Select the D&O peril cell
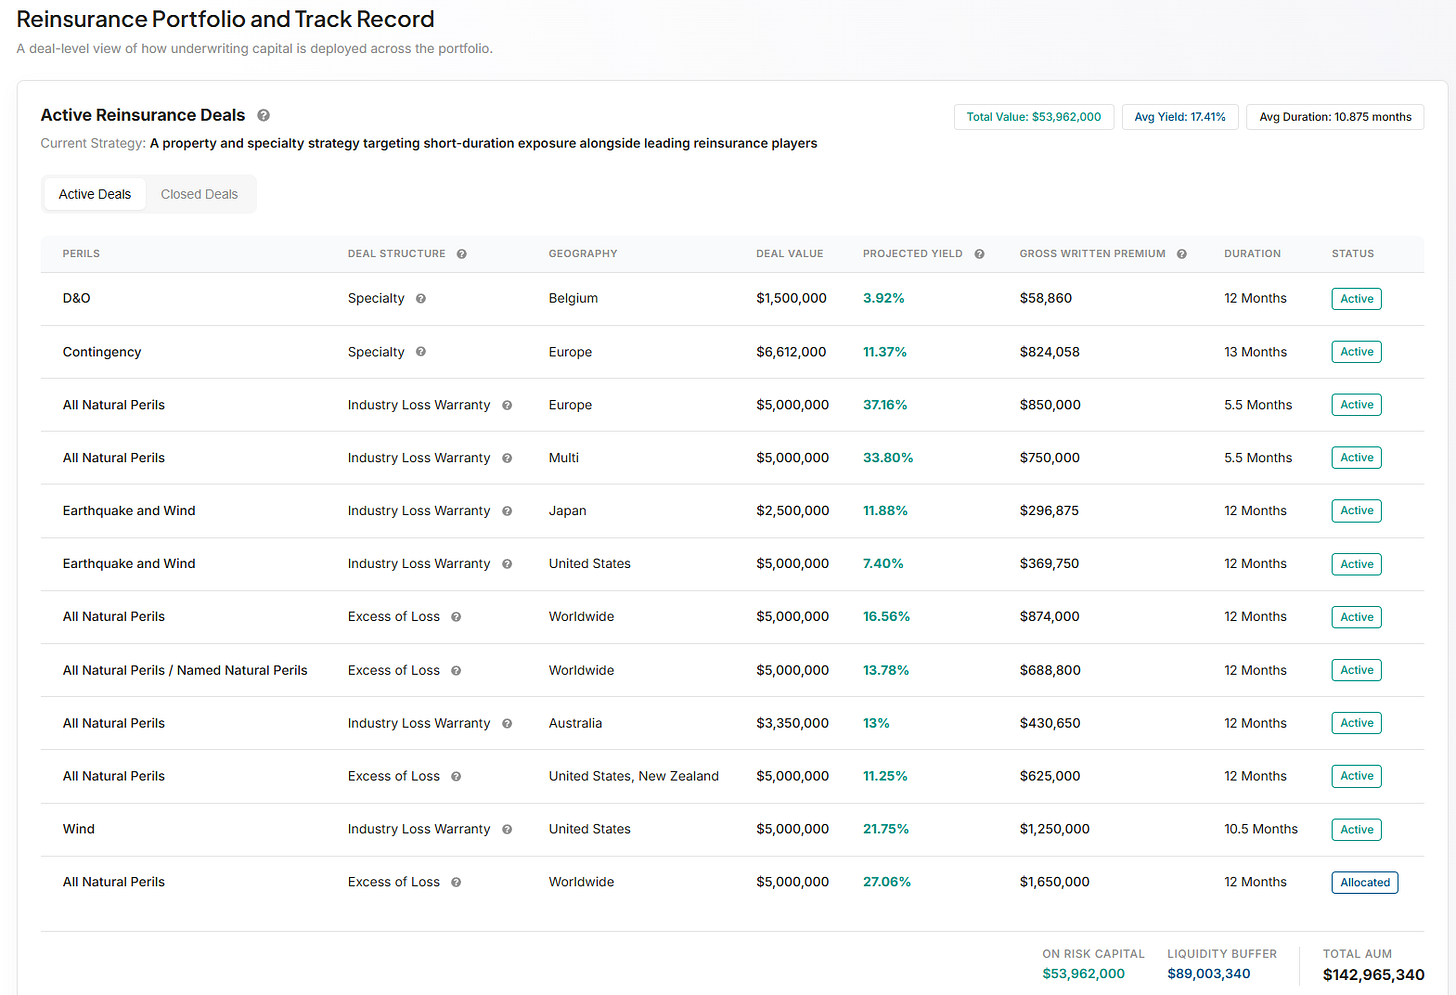 tap(77, 298)
